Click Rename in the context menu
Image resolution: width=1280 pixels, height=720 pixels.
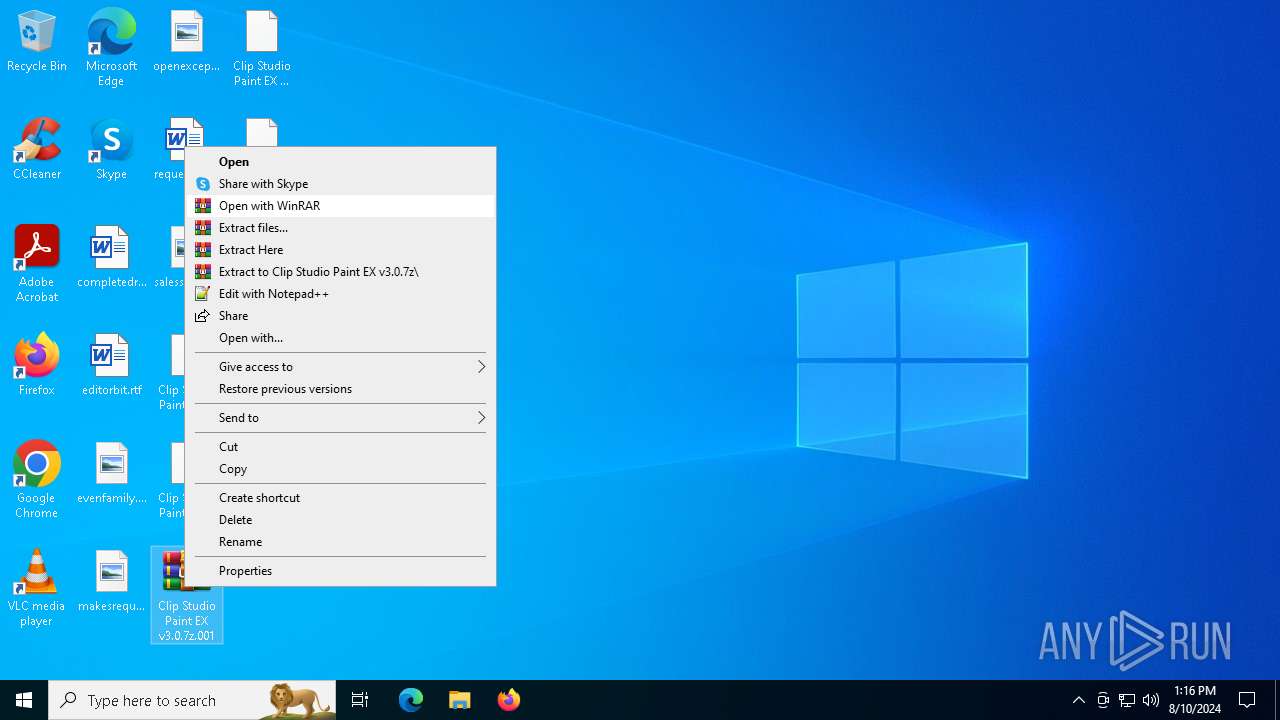click(340, 542)
